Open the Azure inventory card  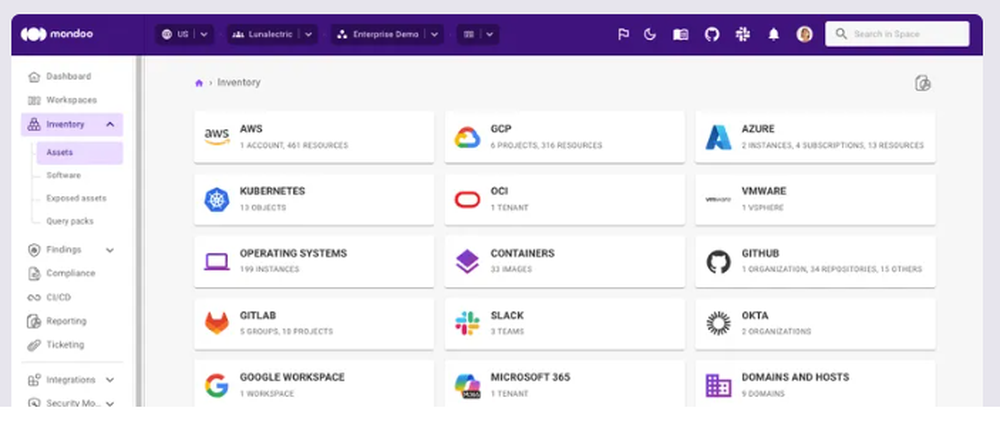click(x=815, y=137)
